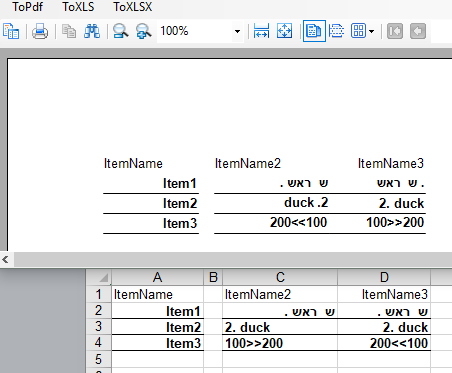Select column A header in spreadsheet

[x=157, y=277]
